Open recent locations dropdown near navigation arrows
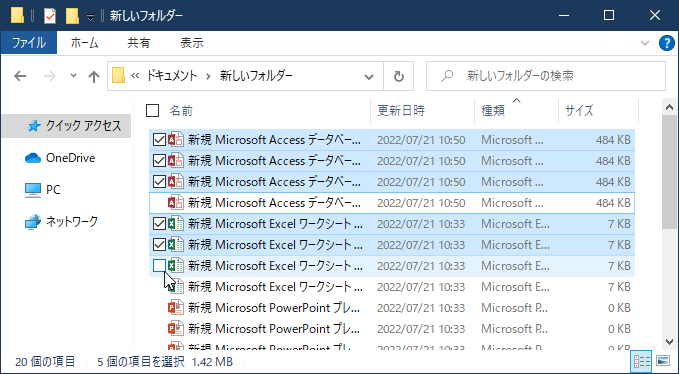 (73, 76)
